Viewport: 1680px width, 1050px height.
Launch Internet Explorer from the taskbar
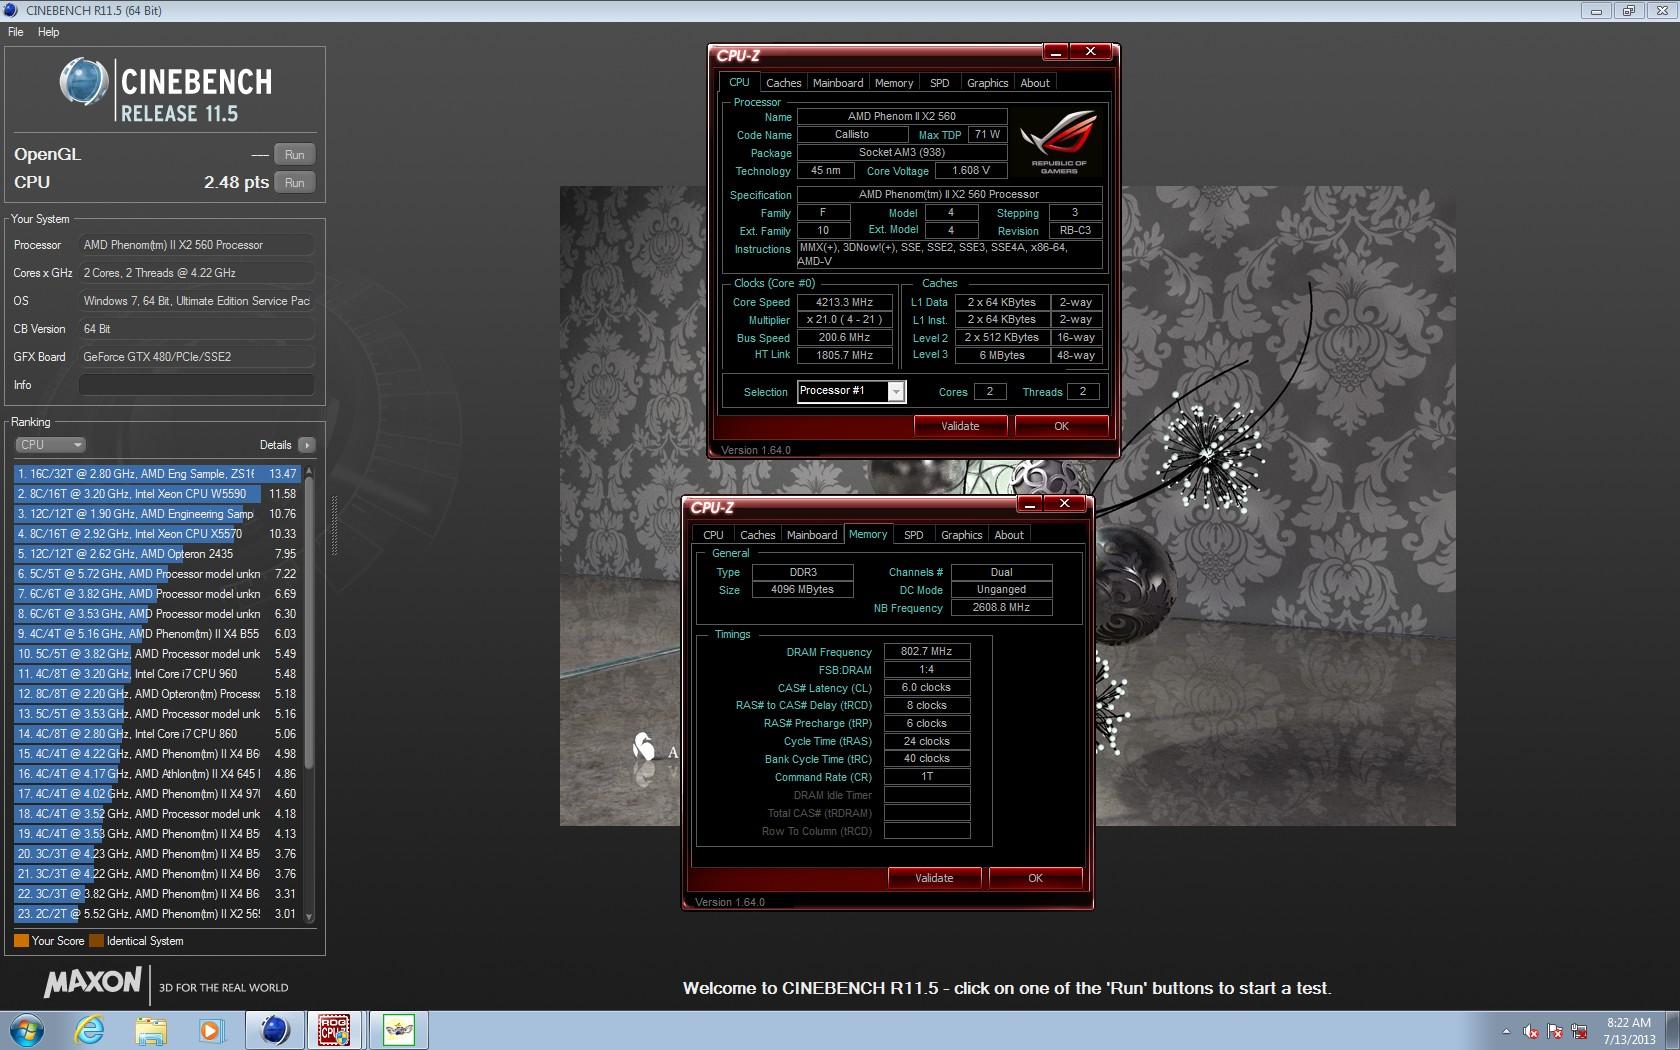pyautogui.click(x=89, y=1030)
